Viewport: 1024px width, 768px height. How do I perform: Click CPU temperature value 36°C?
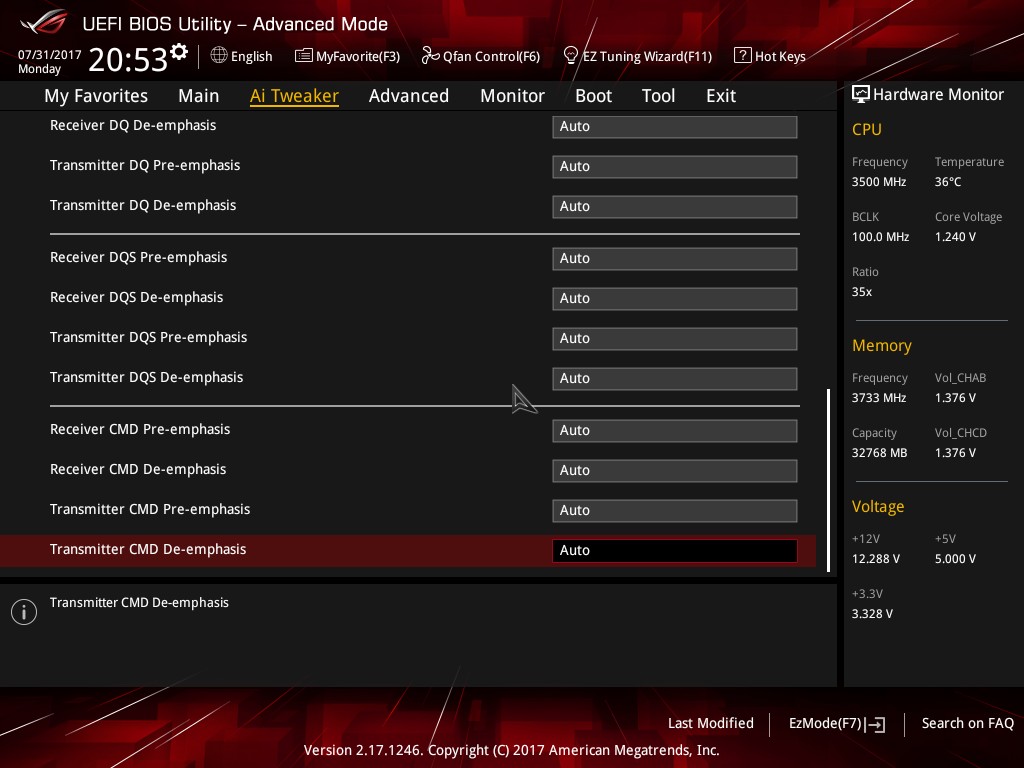click(948, 182)
